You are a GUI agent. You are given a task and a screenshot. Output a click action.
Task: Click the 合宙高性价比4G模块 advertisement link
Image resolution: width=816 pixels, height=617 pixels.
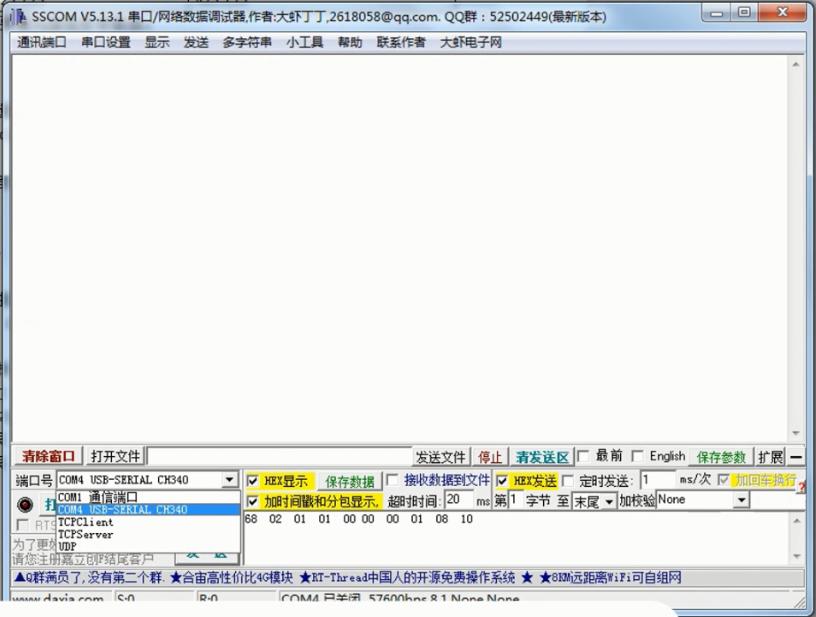click(232, 578)
